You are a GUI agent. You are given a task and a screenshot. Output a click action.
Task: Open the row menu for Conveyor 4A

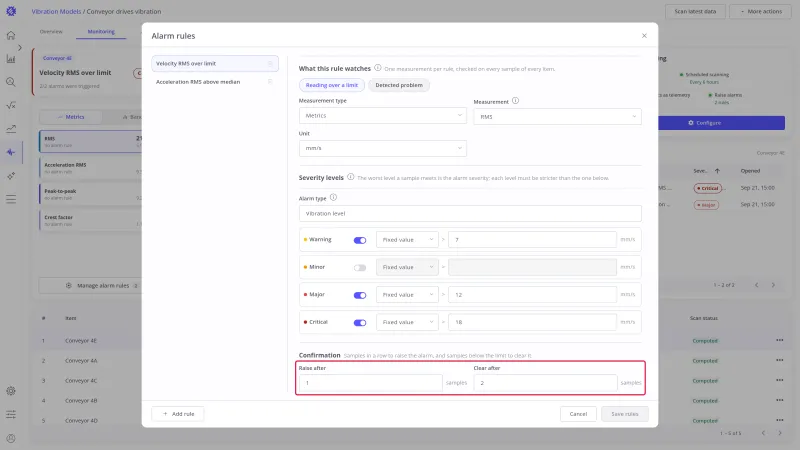click(780, 360)
